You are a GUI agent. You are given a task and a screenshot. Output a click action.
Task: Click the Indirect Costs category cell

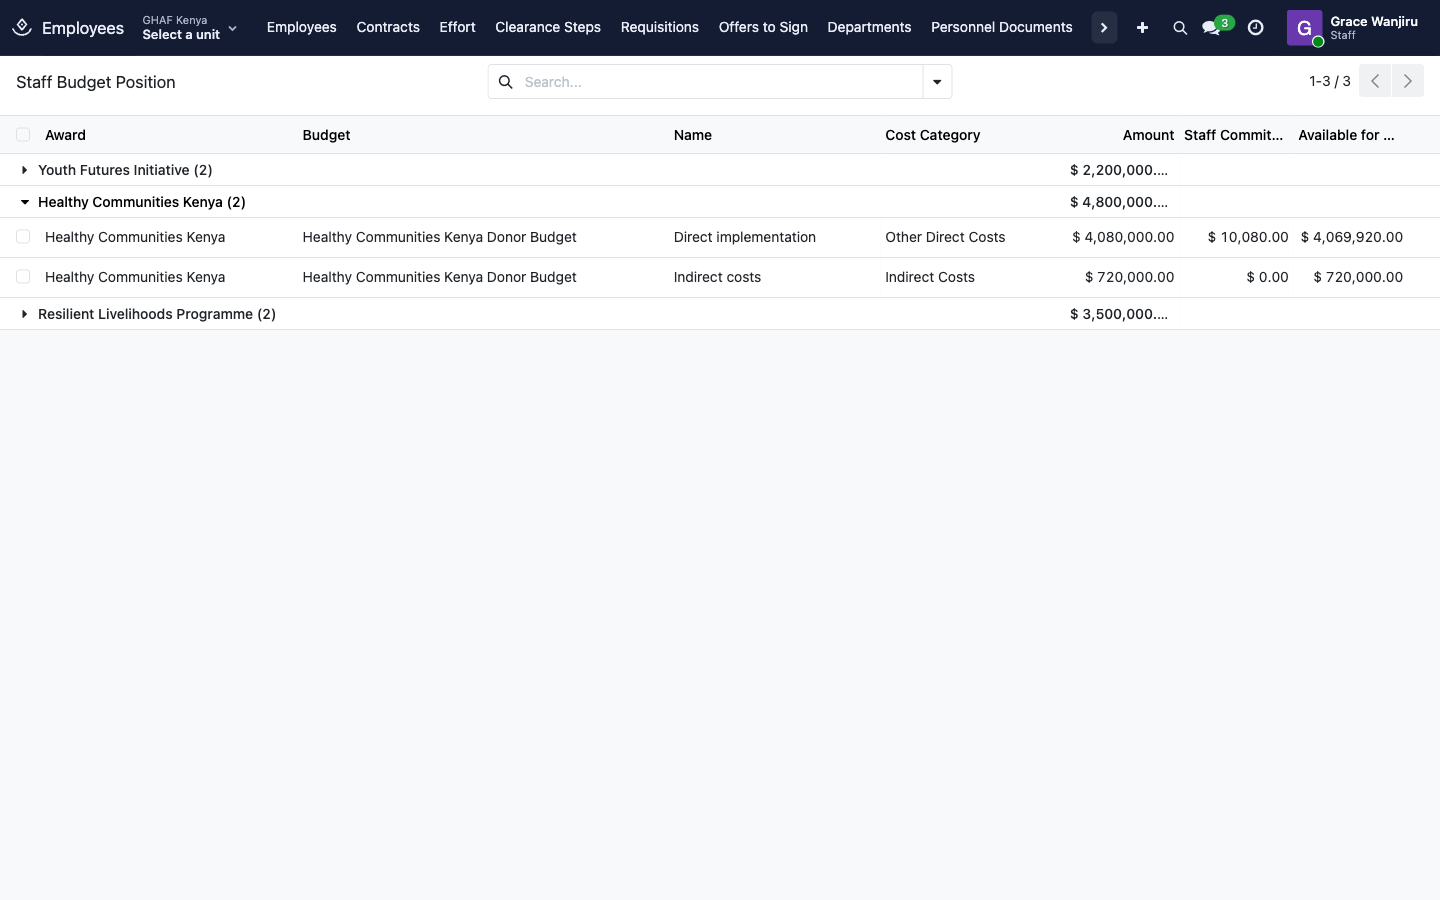[930, 277]
